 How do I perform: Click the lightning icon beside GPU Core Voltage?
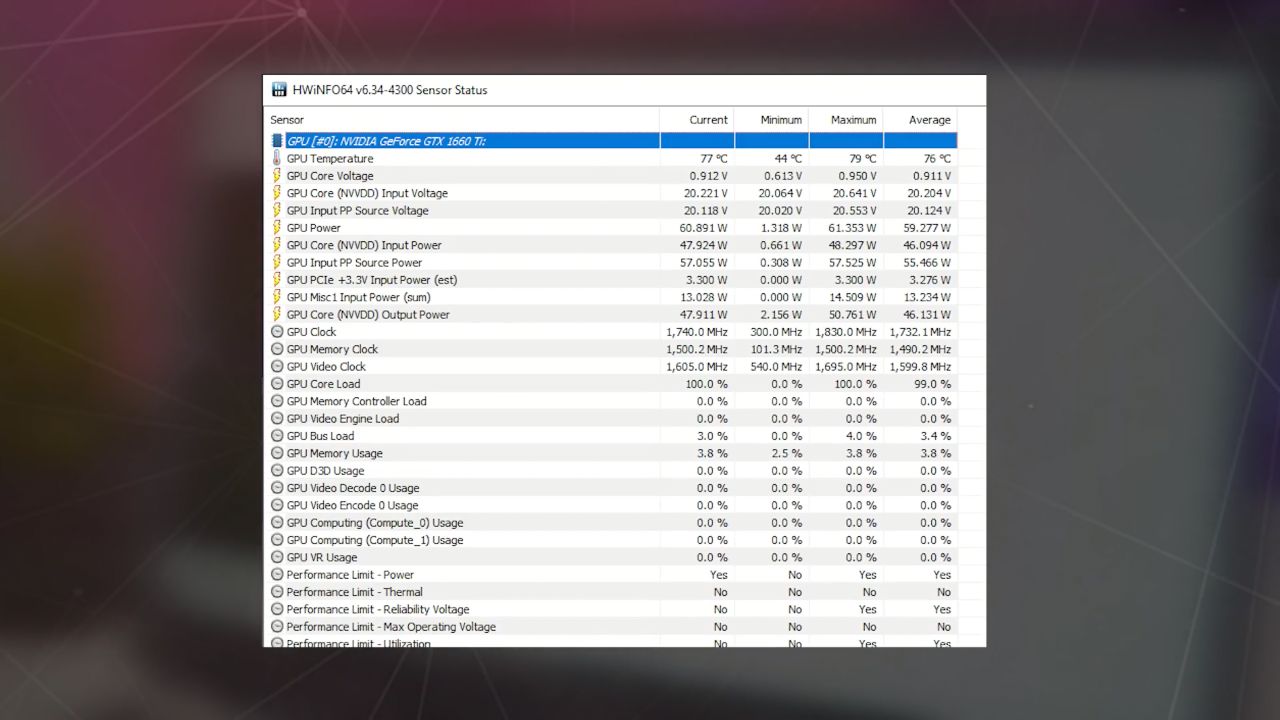[277, 176]
